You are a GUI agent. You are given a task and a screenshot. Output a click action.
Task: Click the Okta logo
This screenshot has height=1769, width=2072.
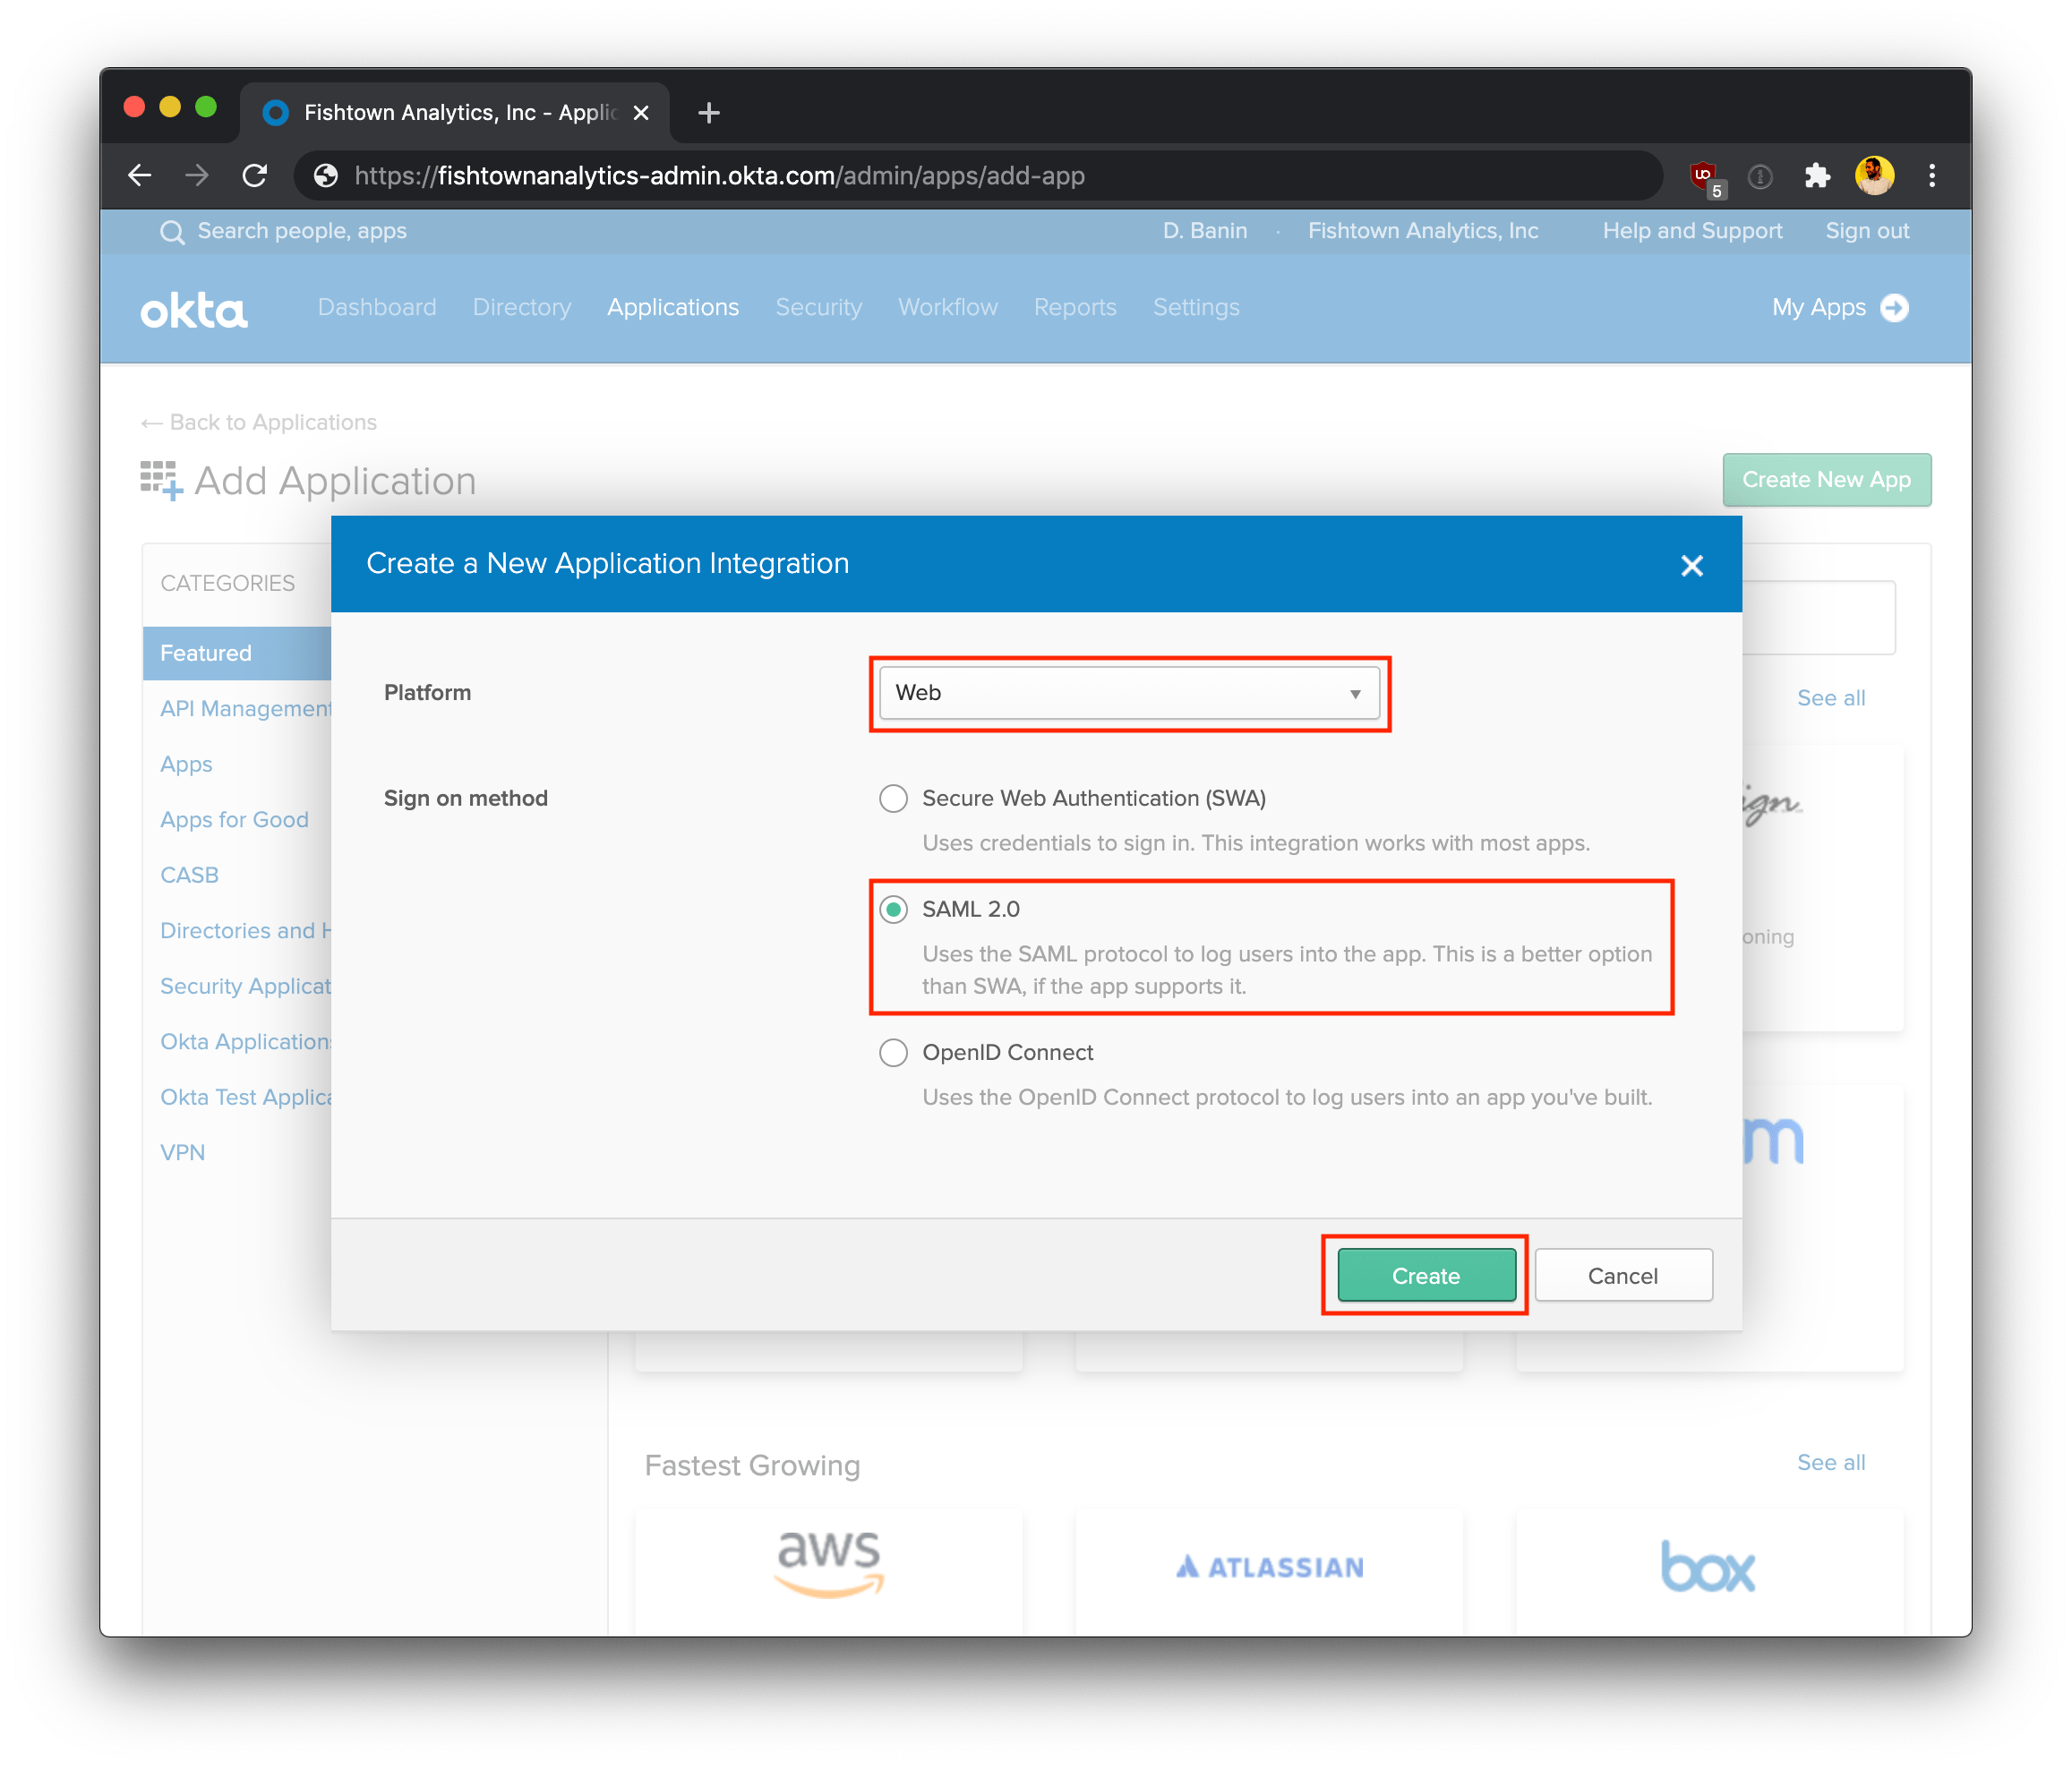[x=193, y=309]
